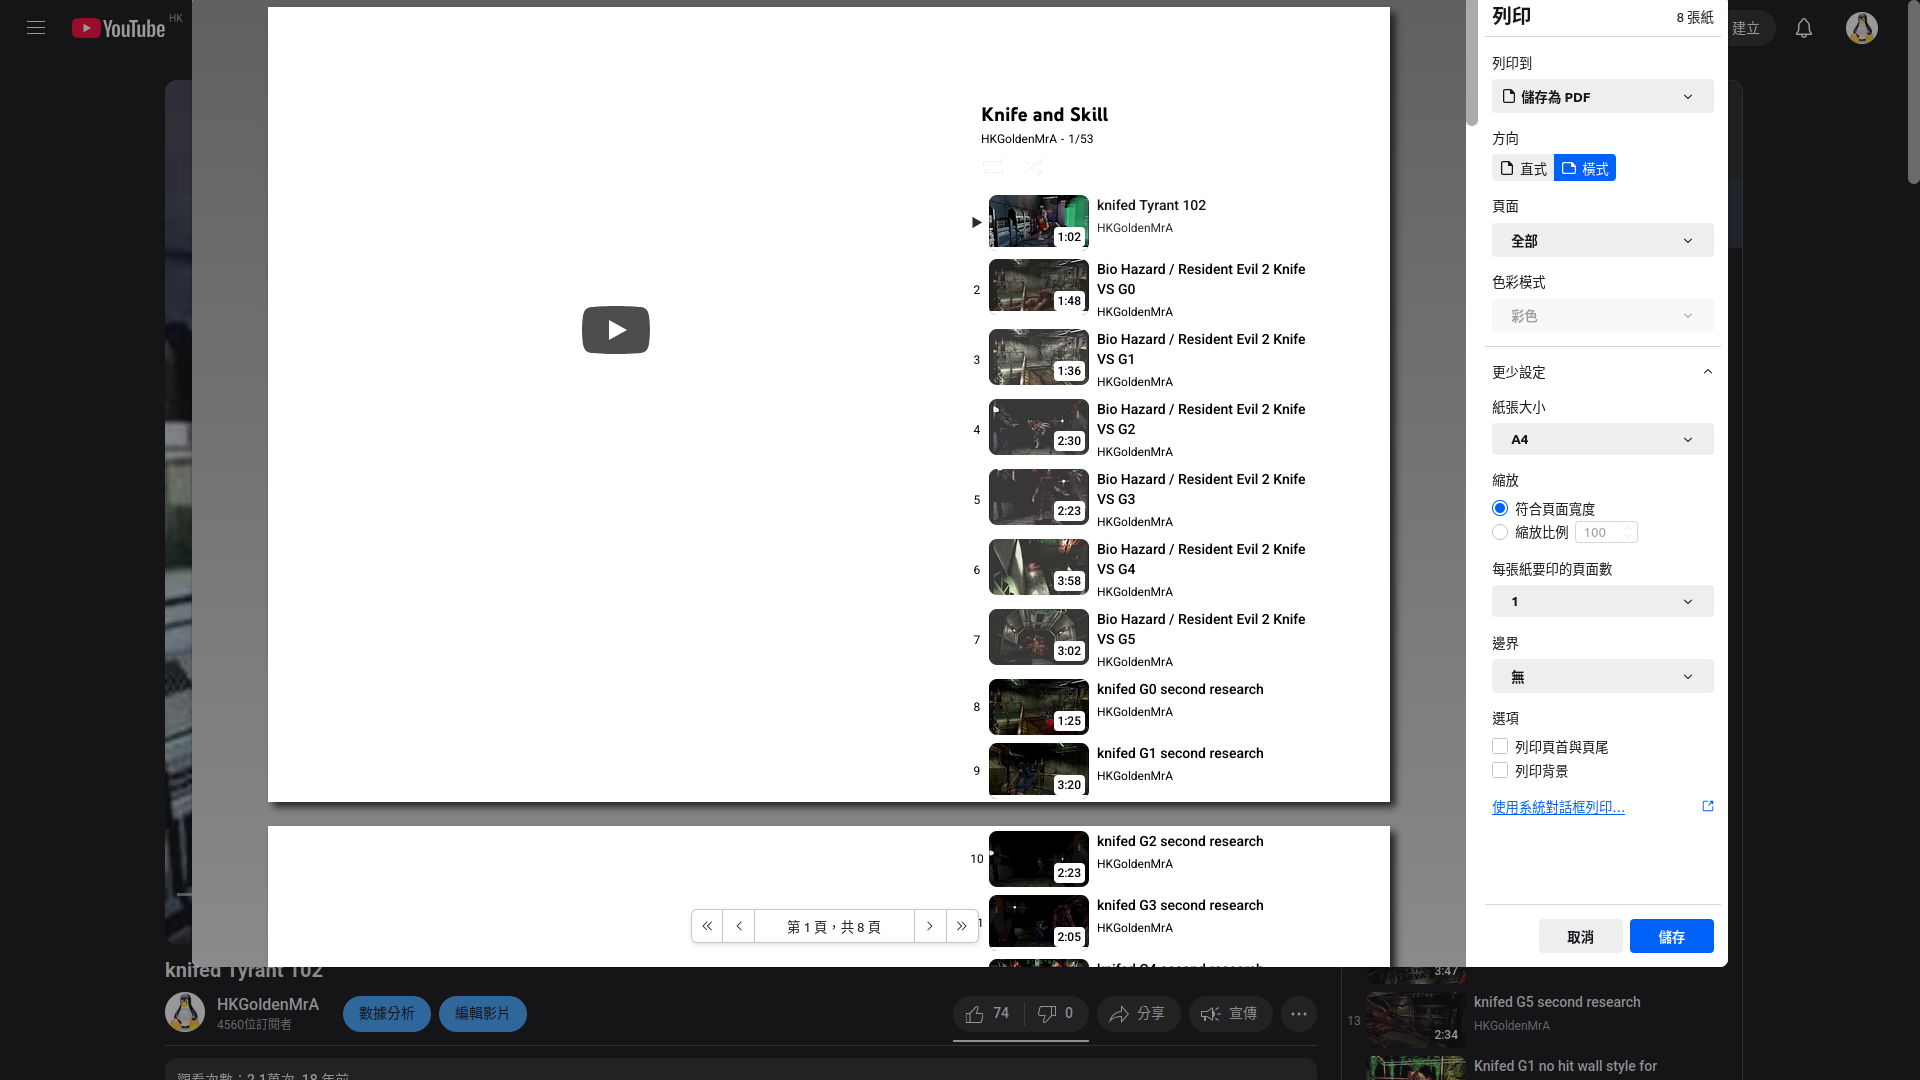Open the 列印到 destination dropdown
1920x1080 pixels.
[x=1603, y=97]
